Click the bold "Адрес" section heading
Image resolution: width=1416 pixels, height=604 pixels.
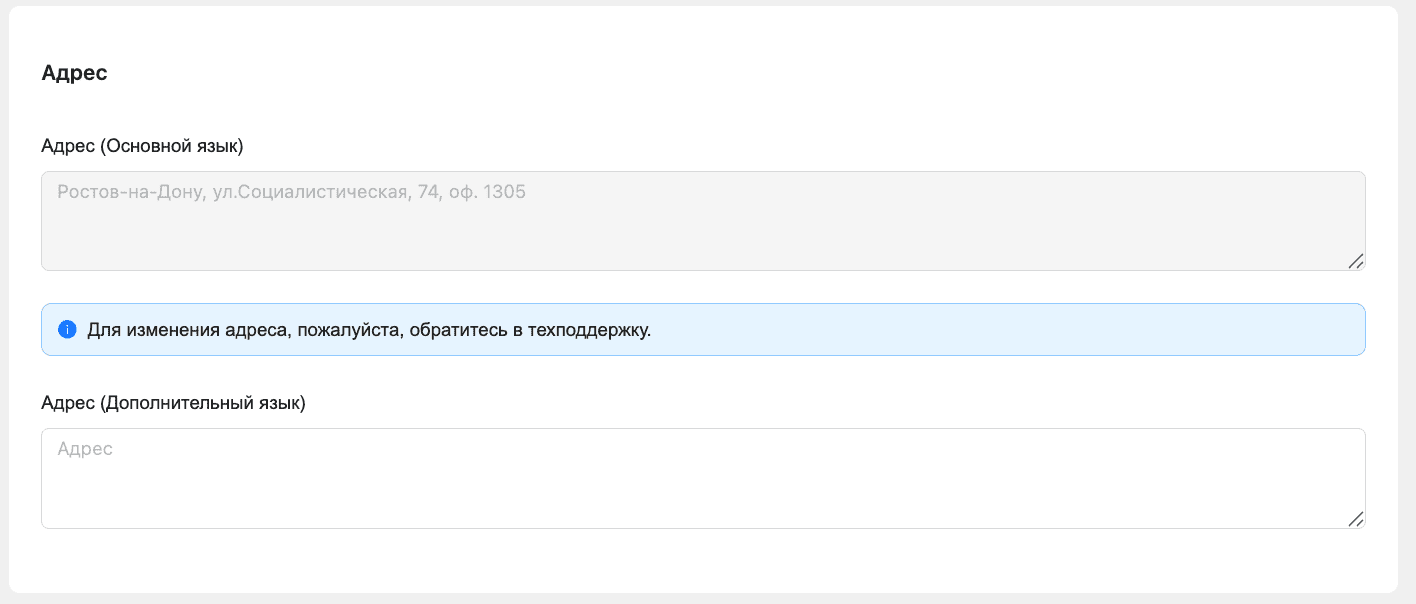(x=74, y=73)
